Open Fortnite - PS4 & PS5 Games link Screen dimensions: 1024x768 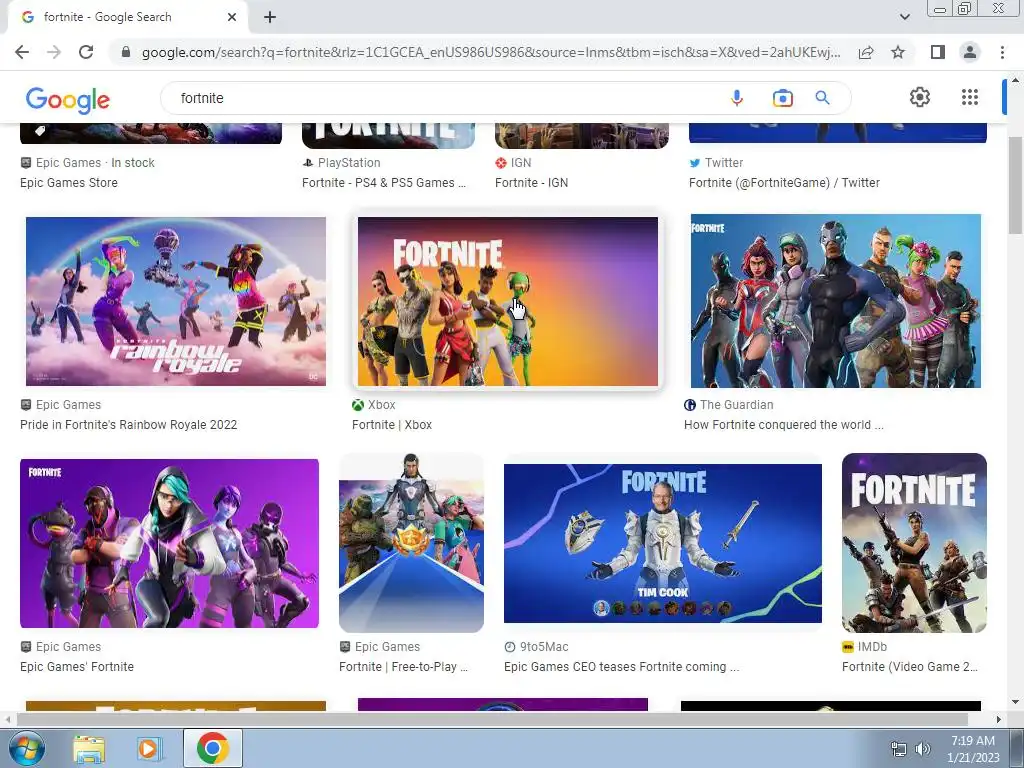(x=384, y=183)
